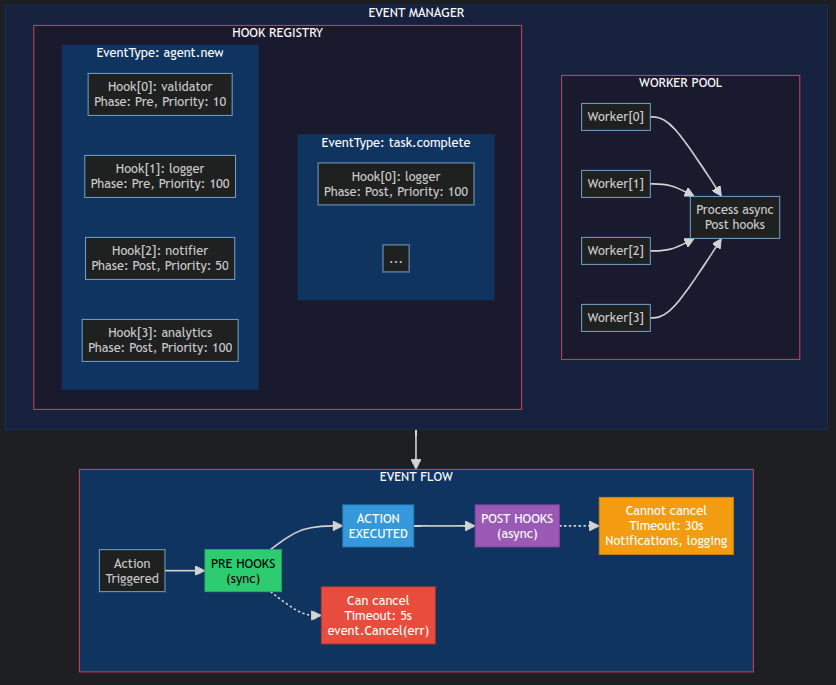
Task: Select the Action Triggered box
Action: click(132, 571)
